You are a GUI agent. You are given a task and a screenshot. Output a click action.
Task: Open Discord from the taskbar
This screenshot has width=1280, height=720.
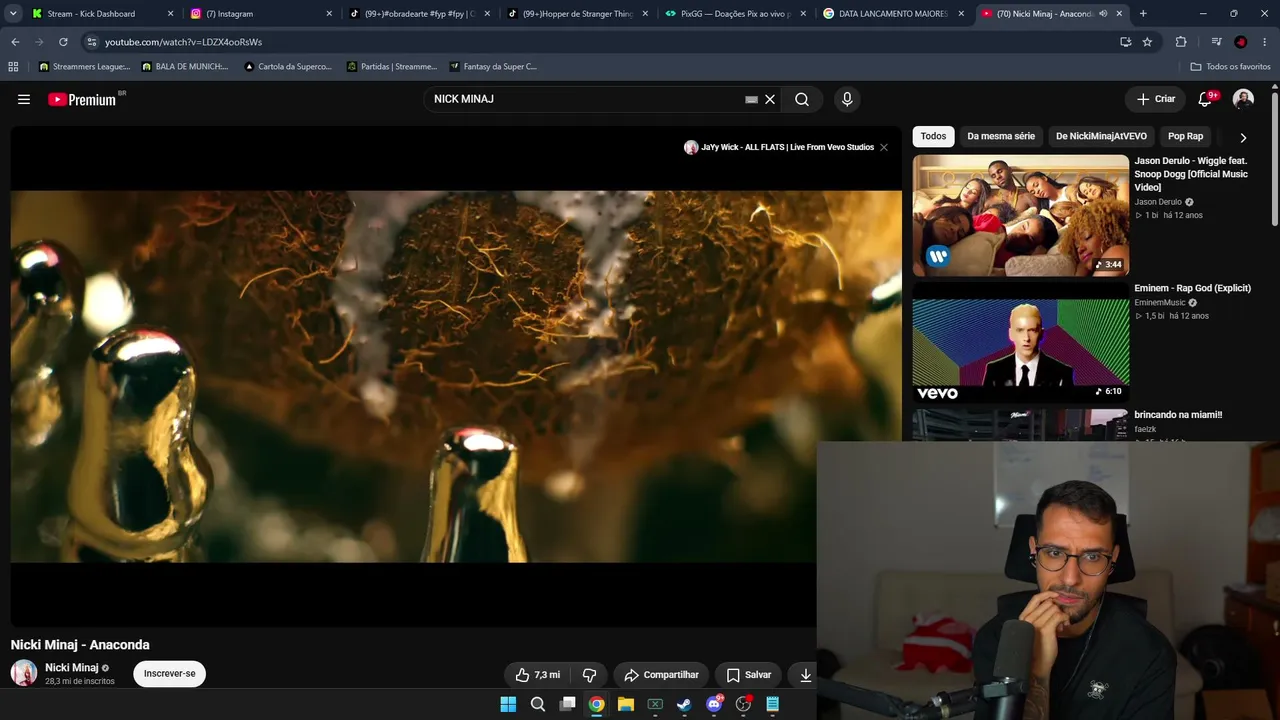click(714, 704)
